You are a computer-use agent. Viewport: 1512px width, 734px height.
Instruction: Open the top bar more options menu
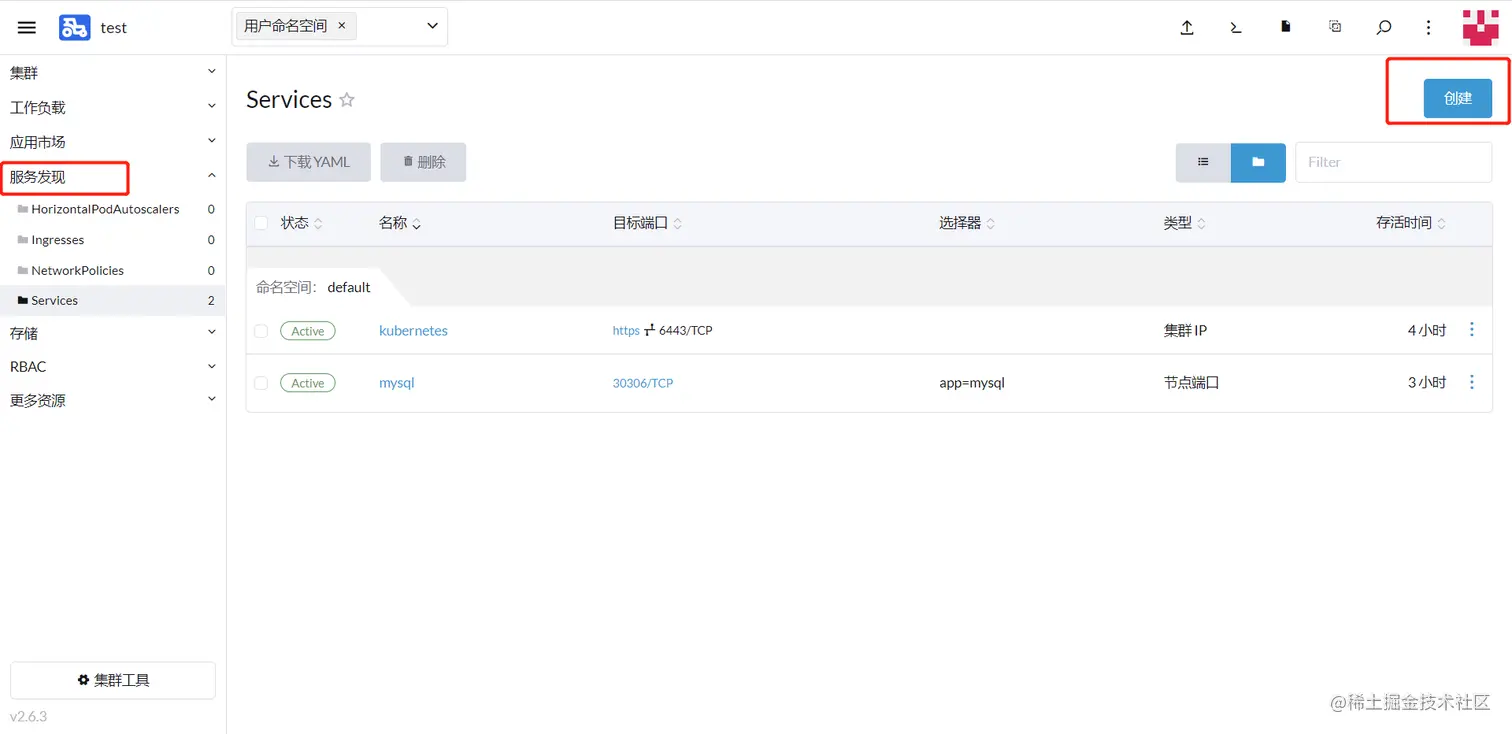tap(1429, 27)
